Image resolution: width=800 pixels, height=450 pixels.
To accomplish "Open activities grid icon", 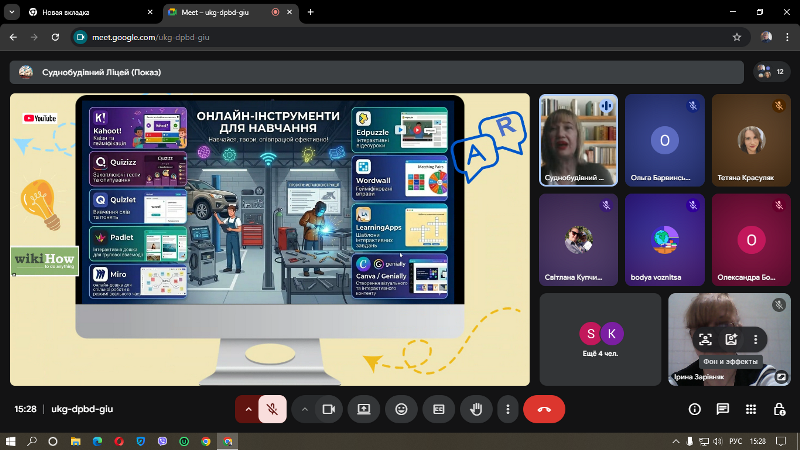I will point(751,409).
